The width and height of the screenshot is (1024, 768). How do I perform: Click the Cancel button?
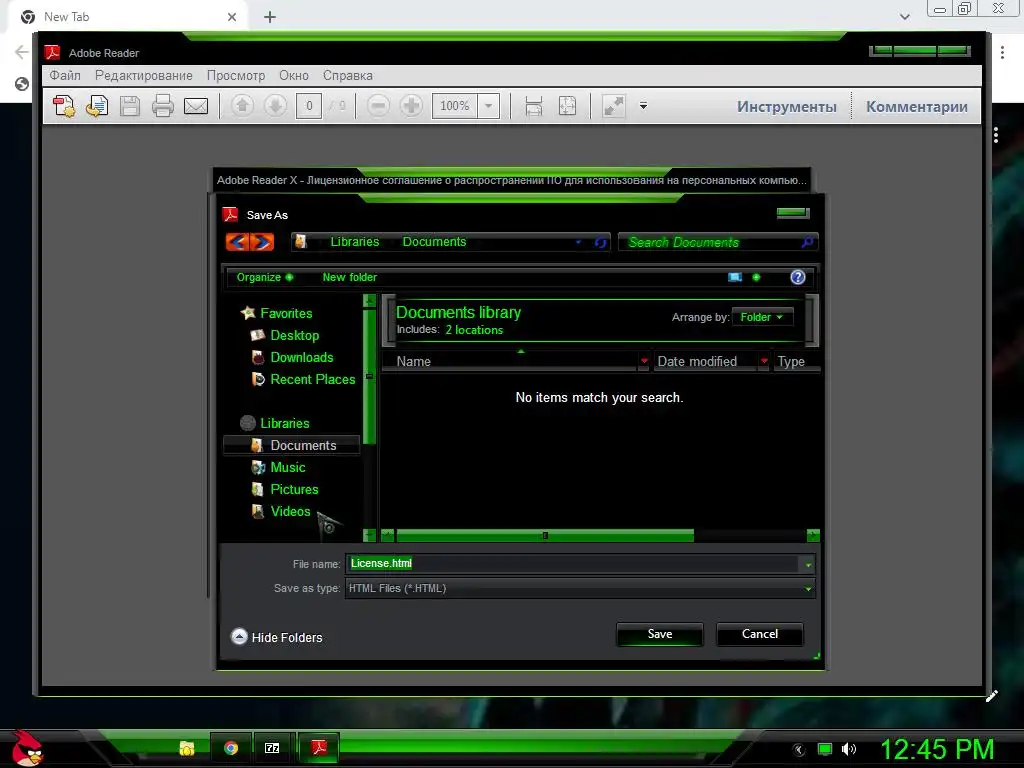pos(760,634)
